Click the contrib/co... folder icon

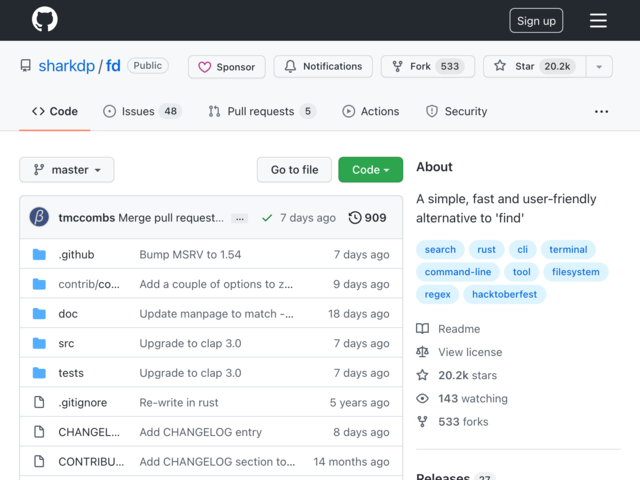coord(39,284)
